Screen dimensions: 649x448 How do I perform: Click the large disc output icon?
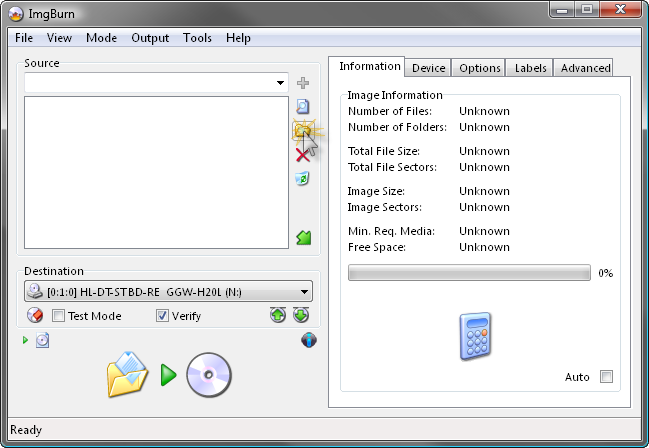click(209, 375)
